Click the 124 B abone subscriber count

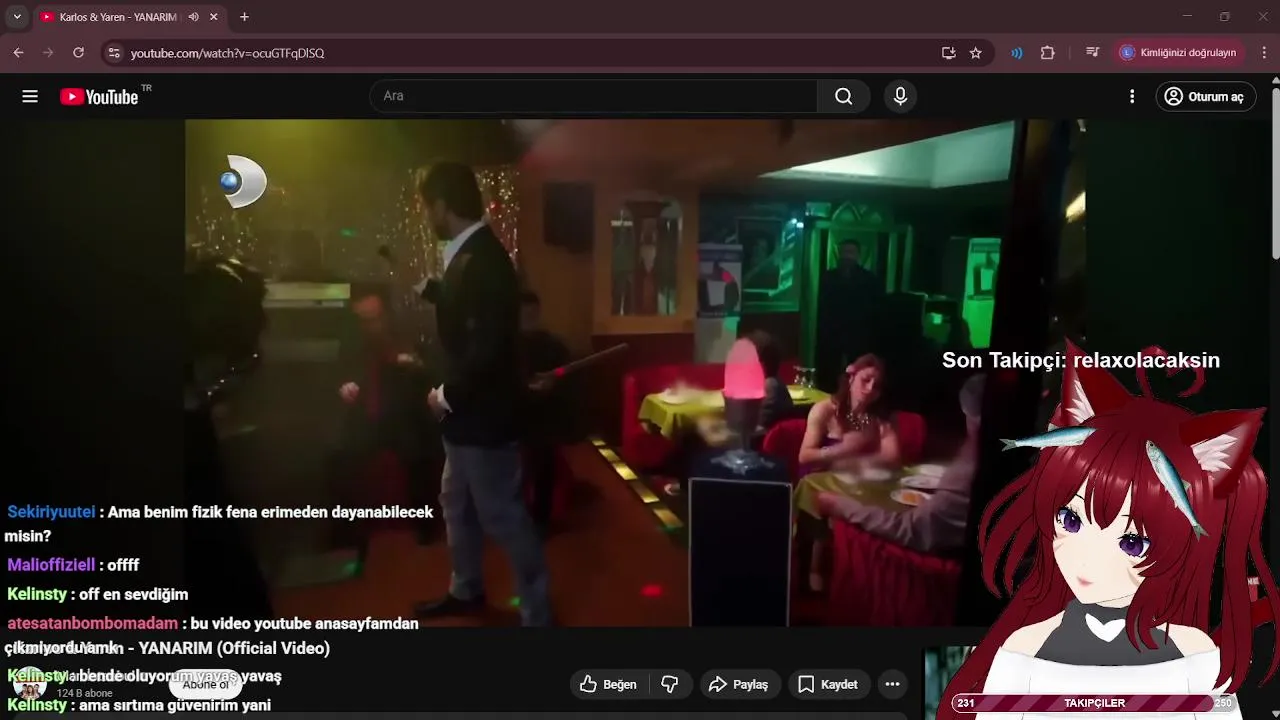[84, 693]
